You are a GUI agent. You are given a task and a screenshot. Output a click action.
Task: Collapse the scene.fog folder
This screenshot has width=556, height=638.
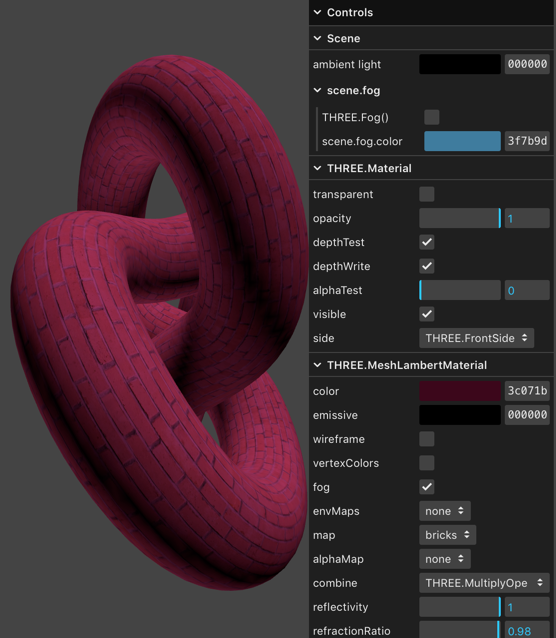click(x=317, y=90)
